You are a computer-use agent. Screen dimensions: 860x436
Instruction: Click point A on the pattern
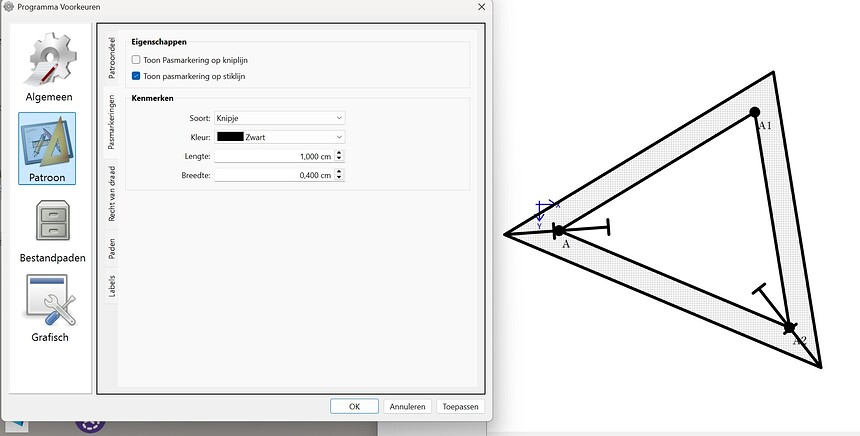click(559, 231)
